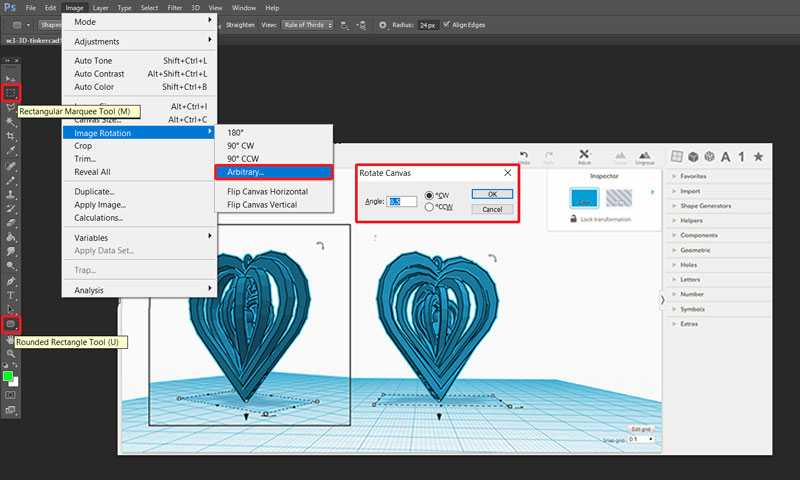Open the Adjustments submenu
The image size is (800, 480).
coord(139,41)
